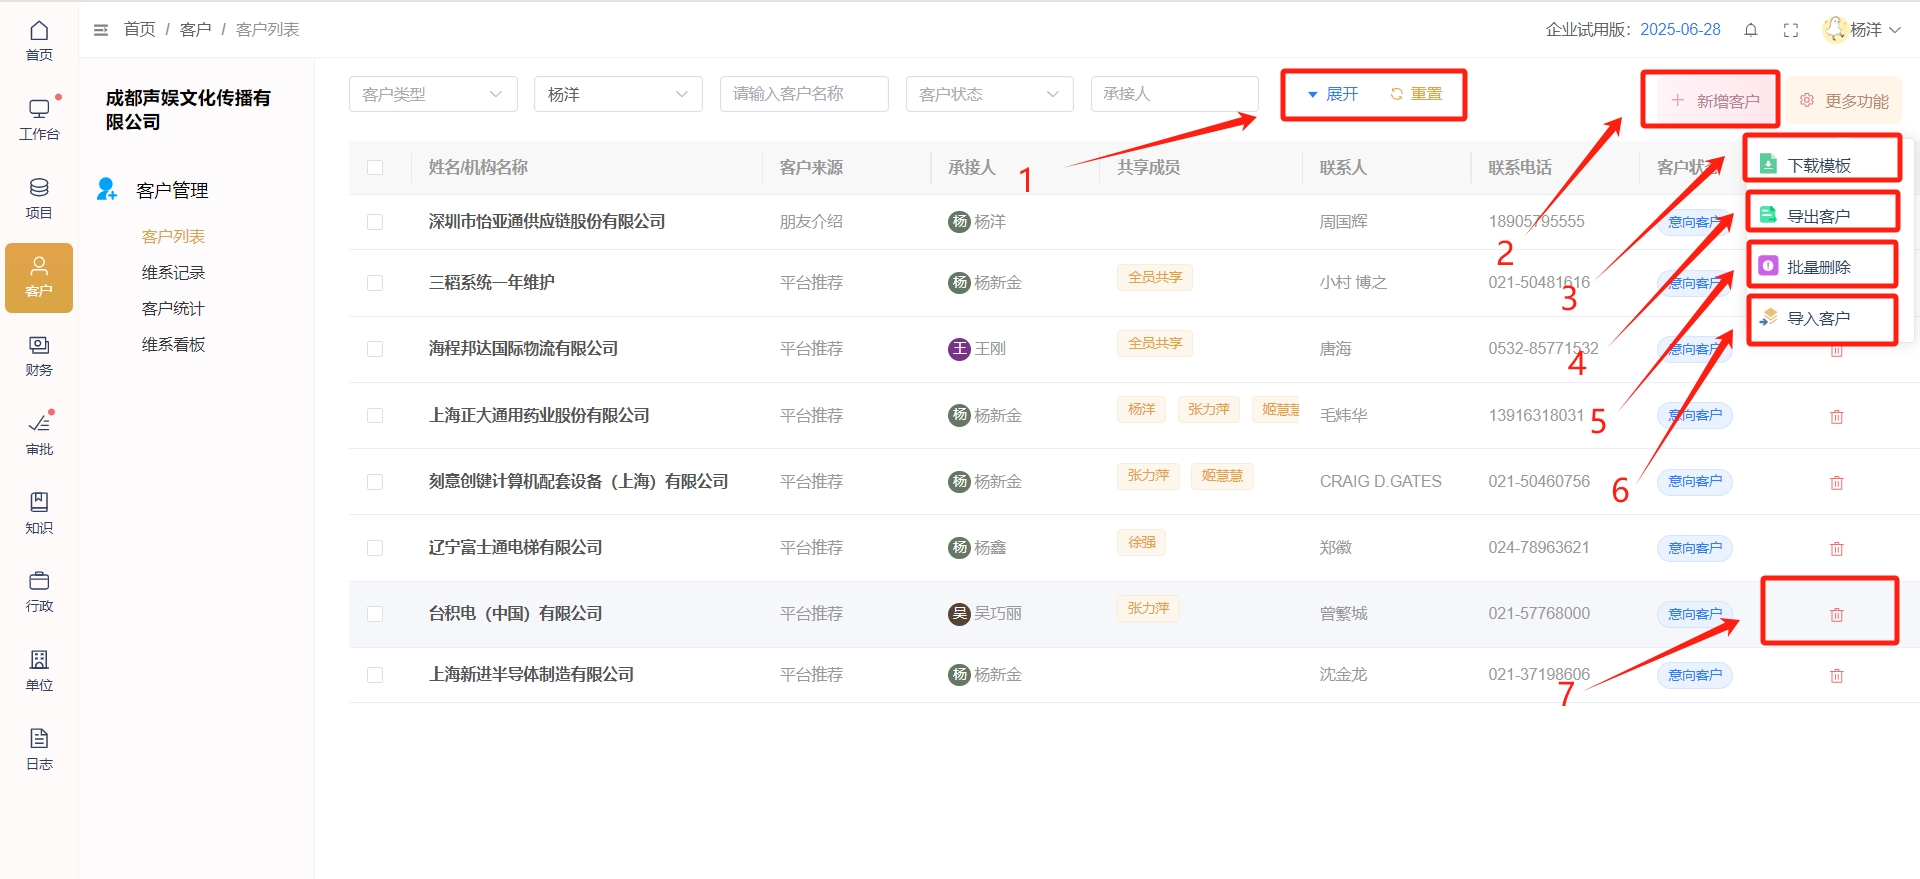Screen dimensions: 1920x879
Task: Go to 维系看板 in the side menu
Action: pos(173,344)
